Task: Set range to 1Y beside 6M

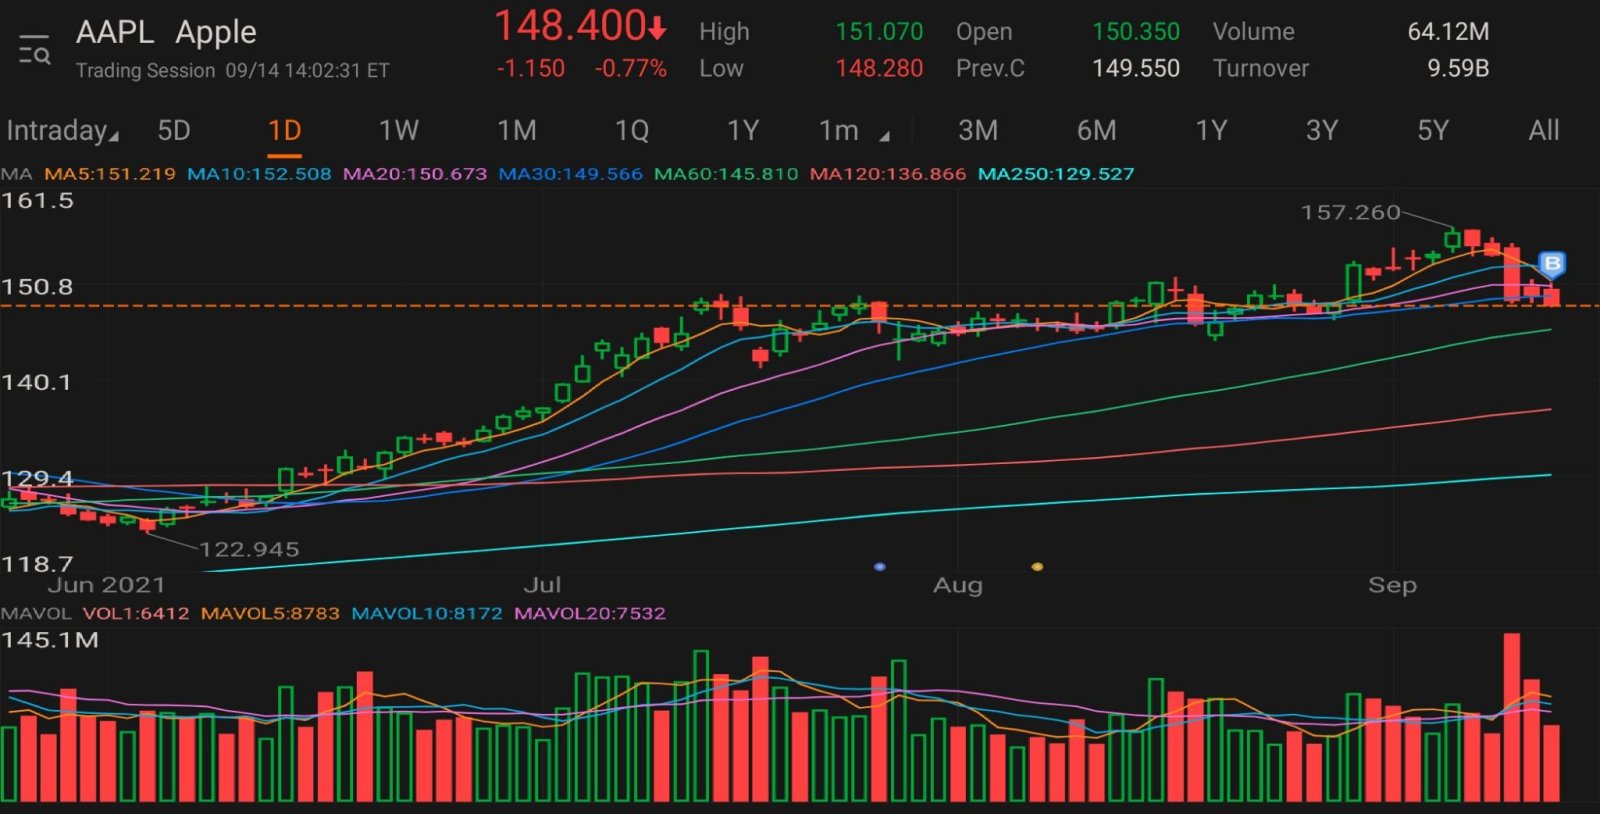Action: pyautogui.click(x=1211, y=131)
